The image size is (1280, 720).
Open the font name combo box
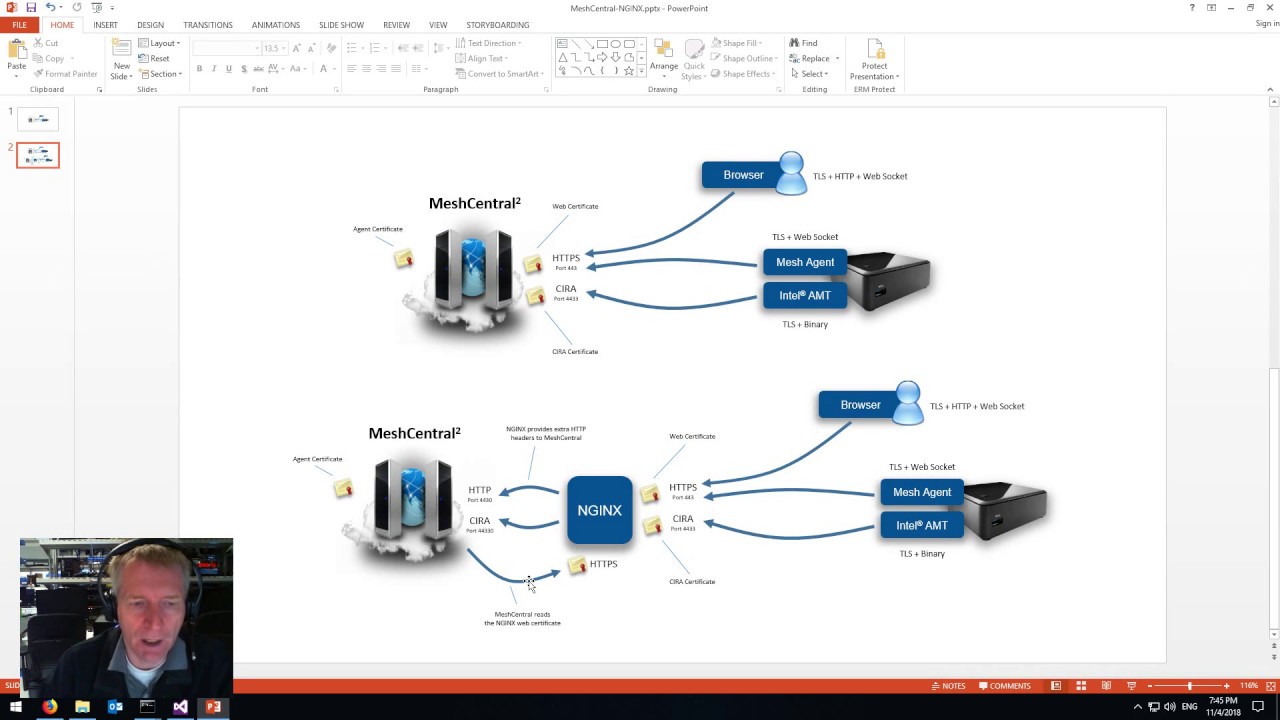pyautogui.click(x=225, y=48)
